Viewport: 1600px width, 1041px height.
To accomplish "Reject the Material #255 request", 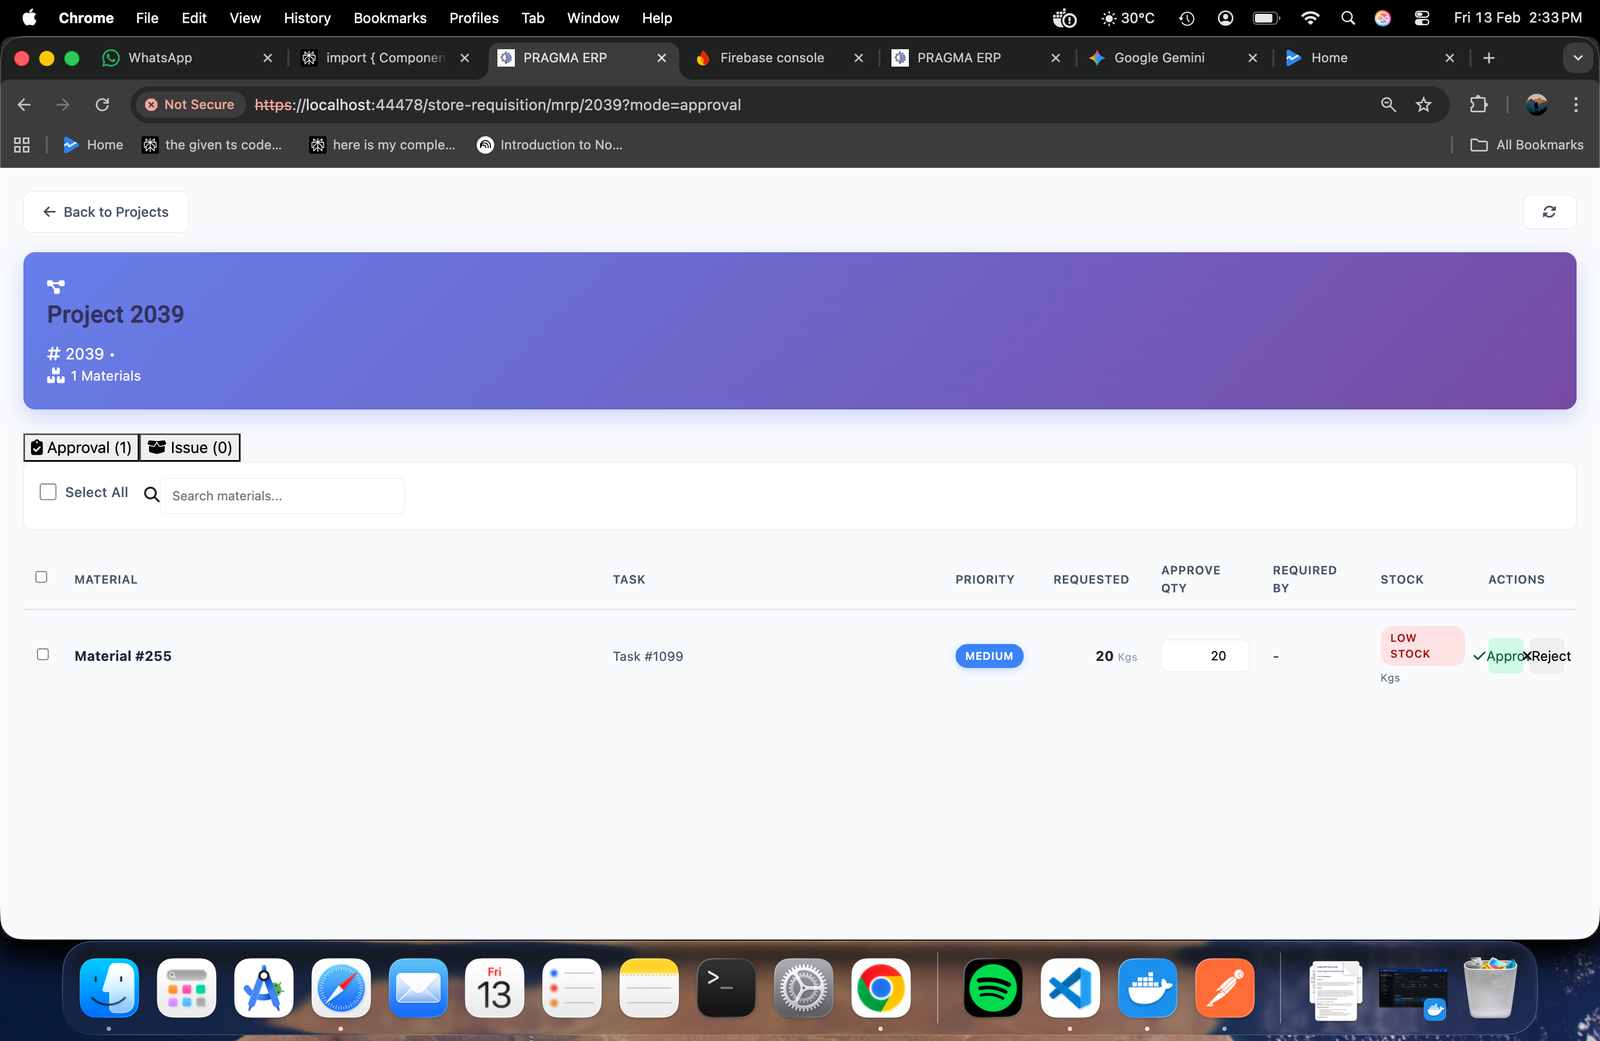I will [x=1548, y=656].
